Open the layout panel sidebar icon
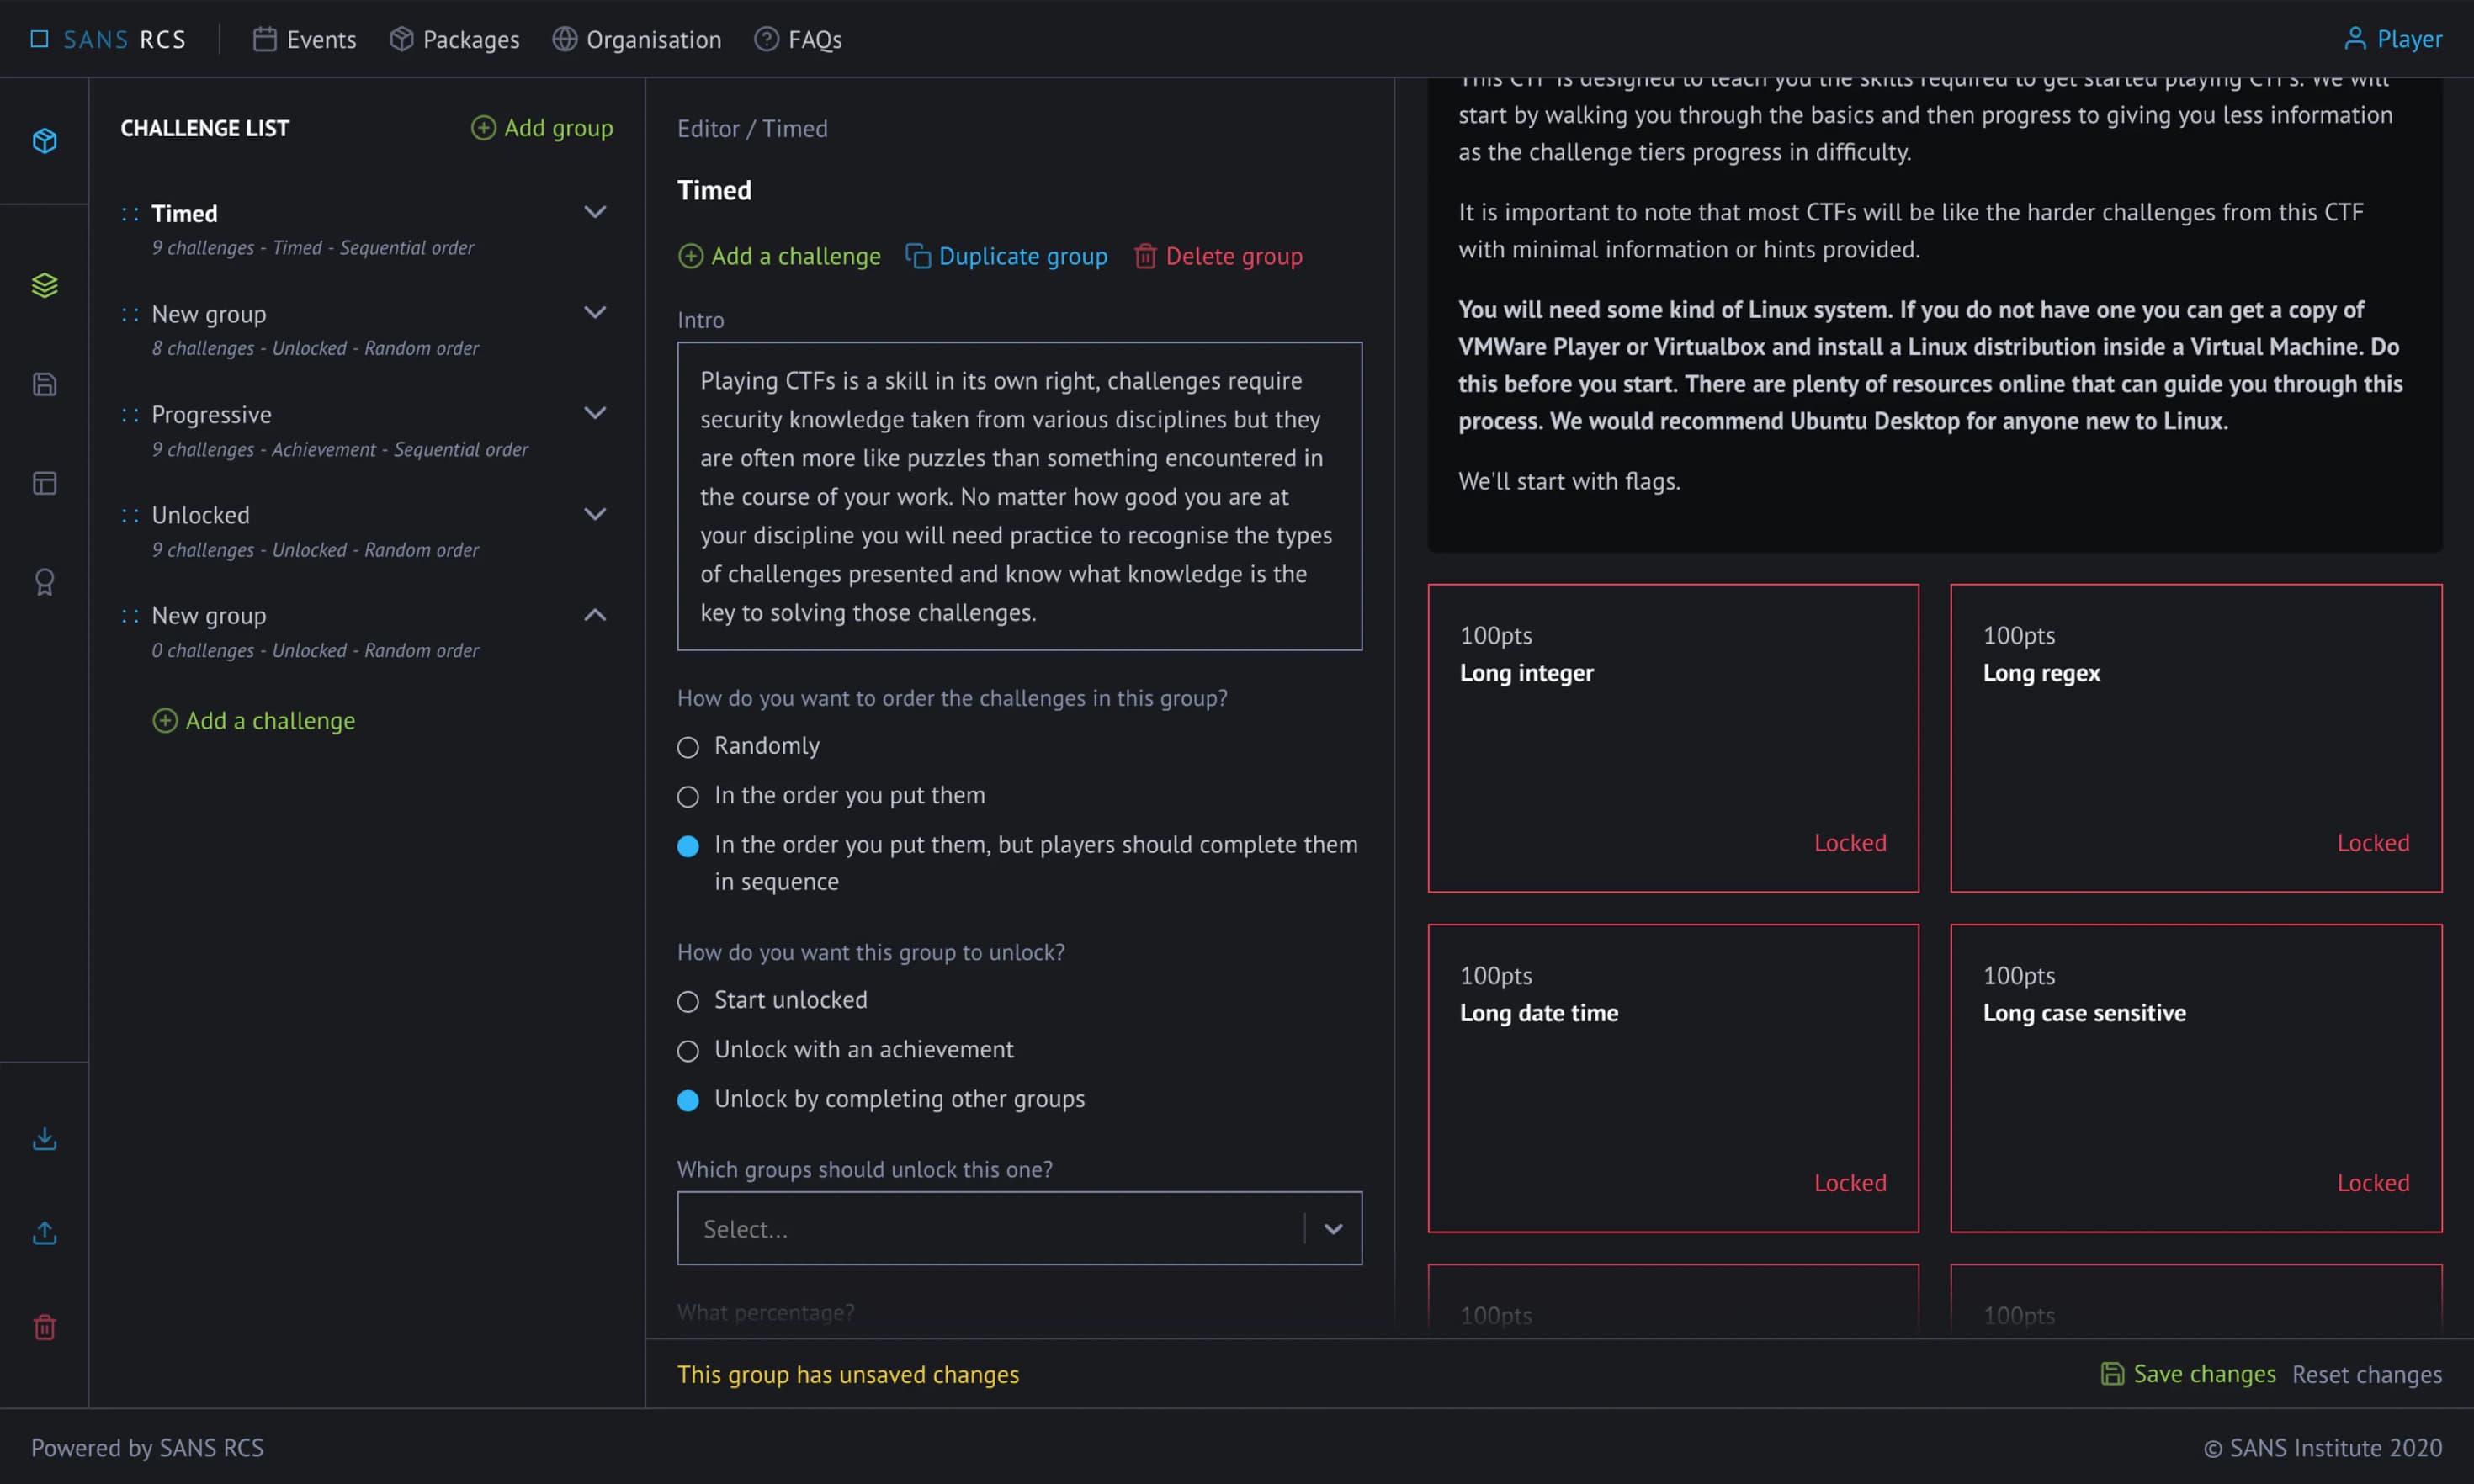This screenshot has height=1484, width=2474. point(44,482)
